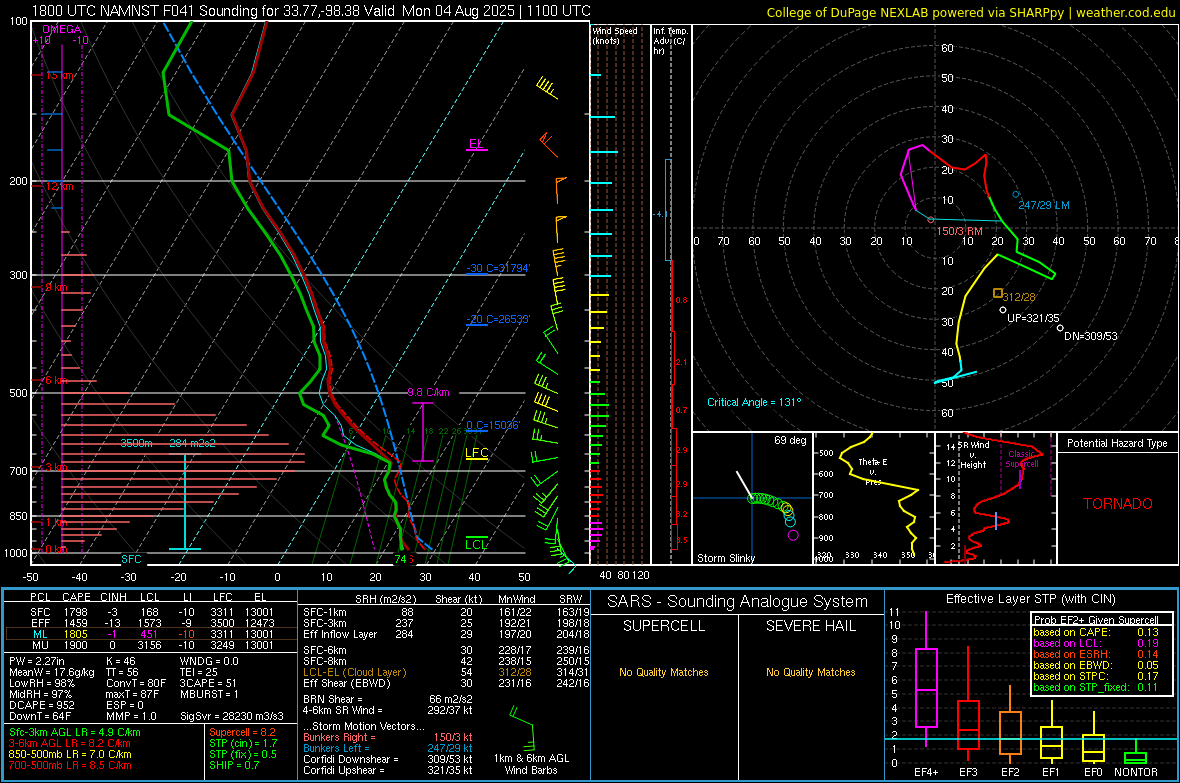
Task: Click the 'Corfidi Downshear =' line
Action: click(x=388, y=759)
